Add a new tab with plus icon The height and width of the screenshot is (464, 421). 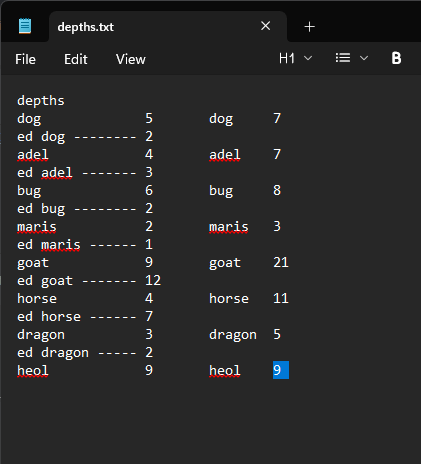point(309,27)
